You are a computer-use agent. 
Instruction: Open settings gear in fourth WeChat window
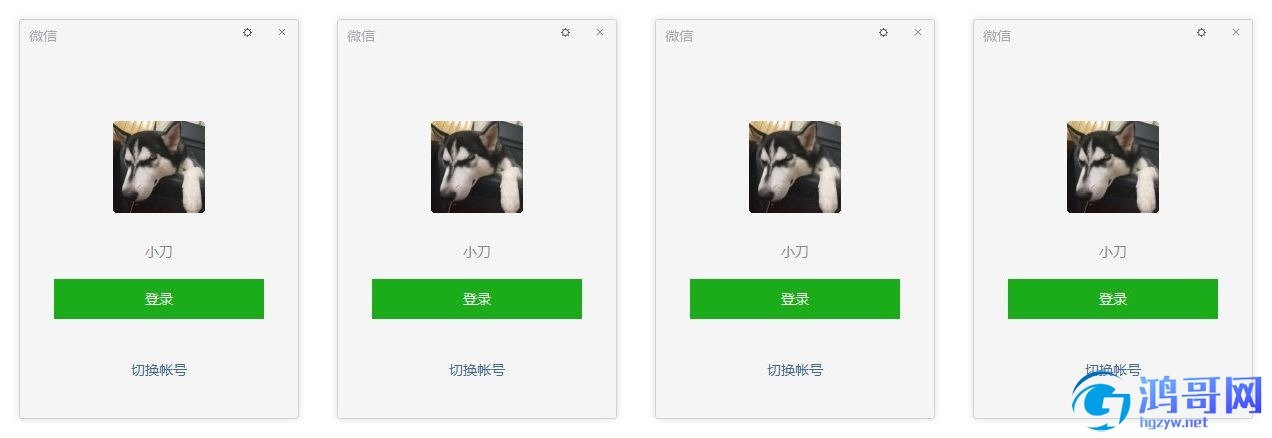[1201, 33]
